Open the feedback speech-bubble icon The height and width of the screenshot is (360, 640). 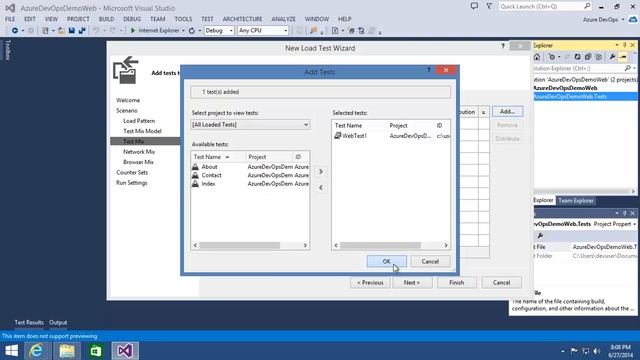coord(474,6)
